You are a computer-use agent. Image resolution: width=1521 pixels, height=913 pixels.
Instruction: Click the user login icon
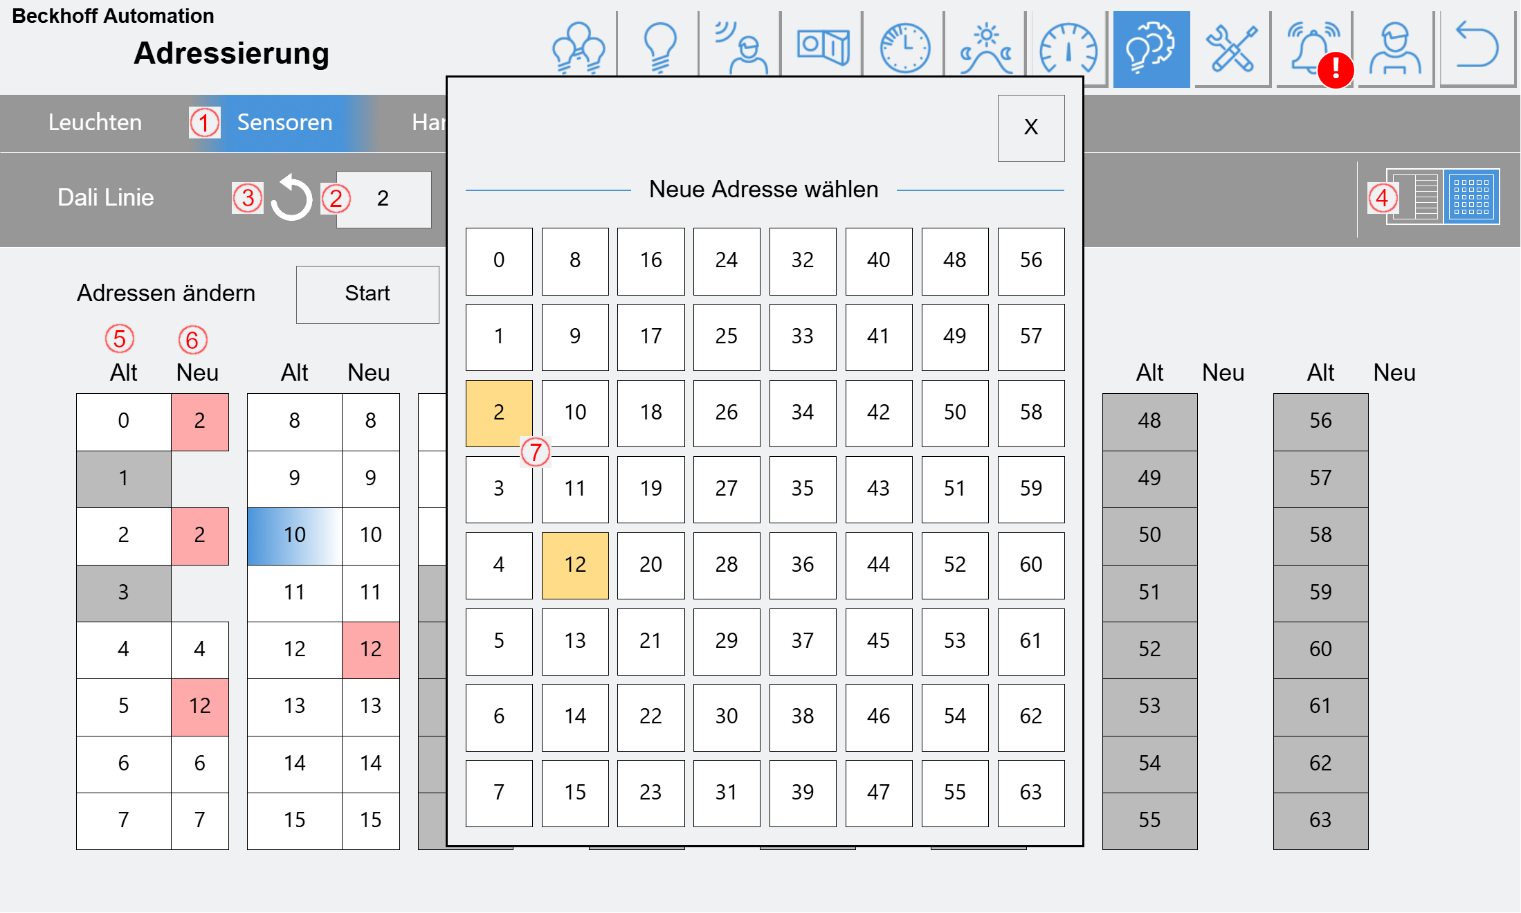pos(1395,48)
